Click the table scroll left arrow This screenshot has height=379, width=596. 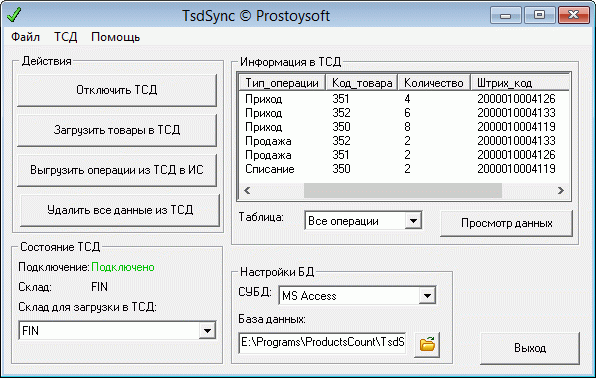247,190
